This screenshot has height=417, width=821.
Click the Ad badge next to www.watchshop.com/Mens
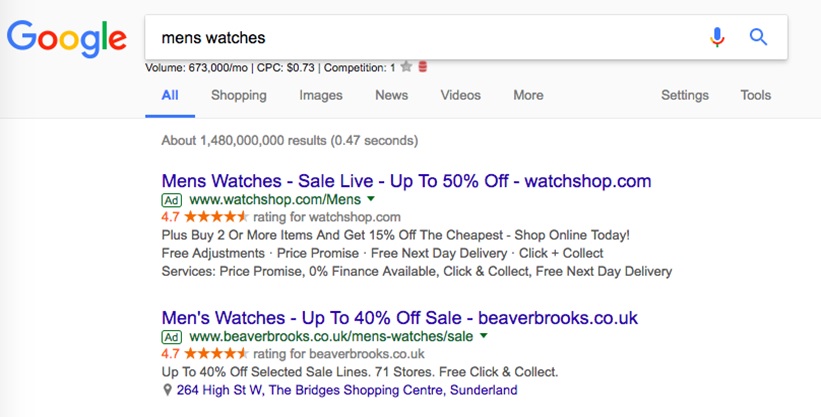(172, 200)
